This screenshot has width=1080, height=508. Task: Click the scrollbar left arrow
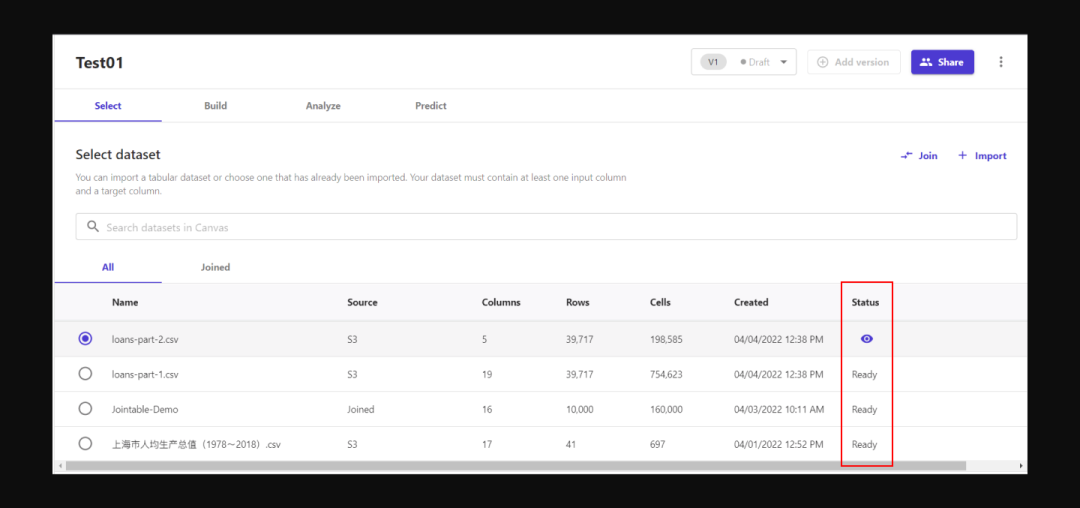tap(60, 466)
